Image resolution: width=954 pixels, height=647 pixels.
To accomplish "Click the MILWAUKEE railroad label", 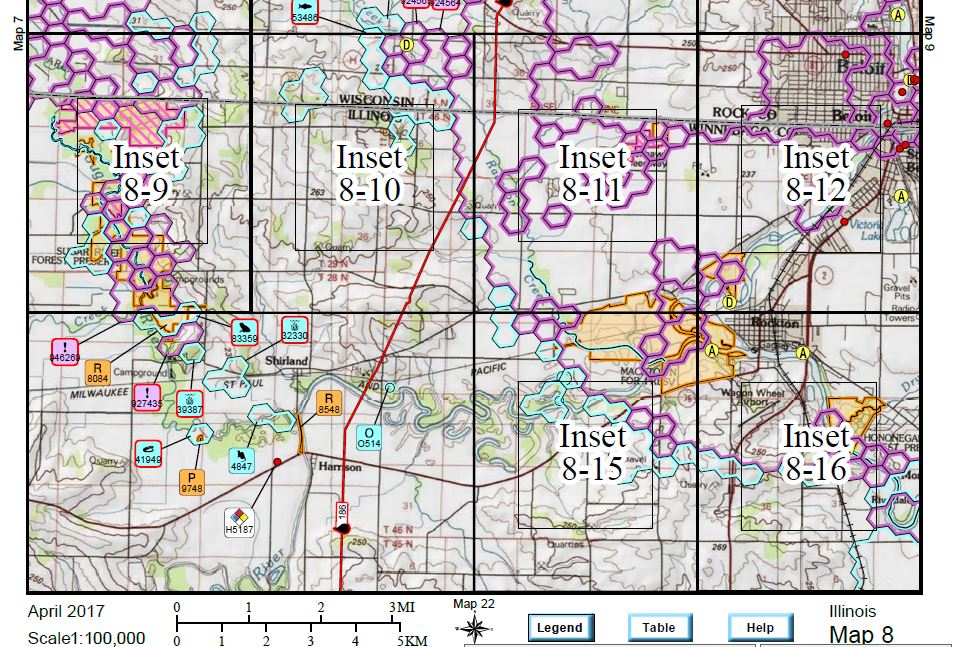I will click(99, 394).
